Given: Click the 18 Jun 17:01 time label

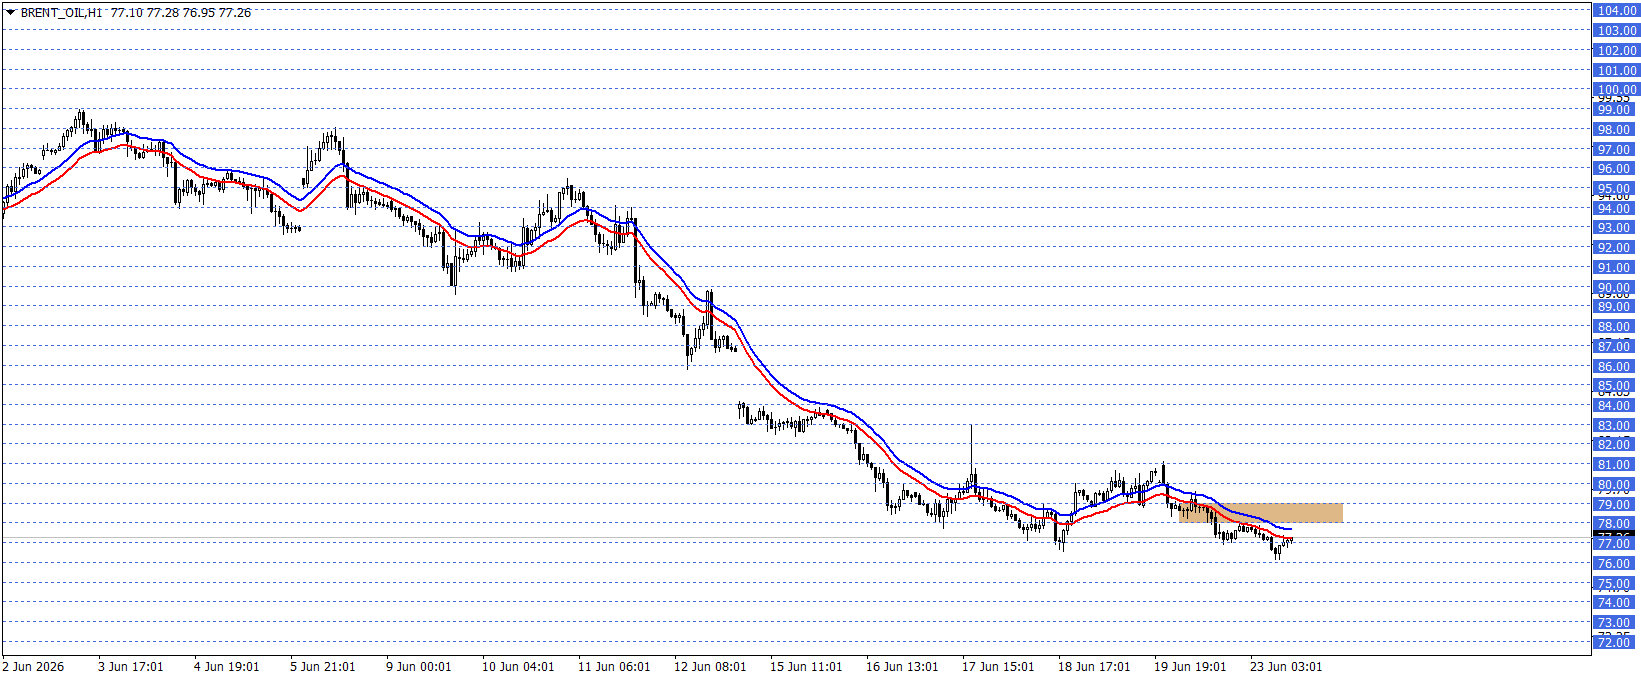Looking at the screenshot, I should tap(1094, 667).
